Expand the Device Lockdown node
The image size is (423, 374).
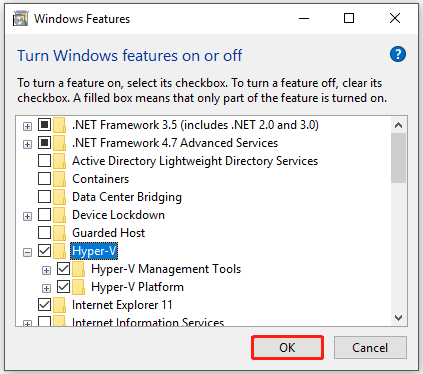pyautogui.click(x=27, y=217)
